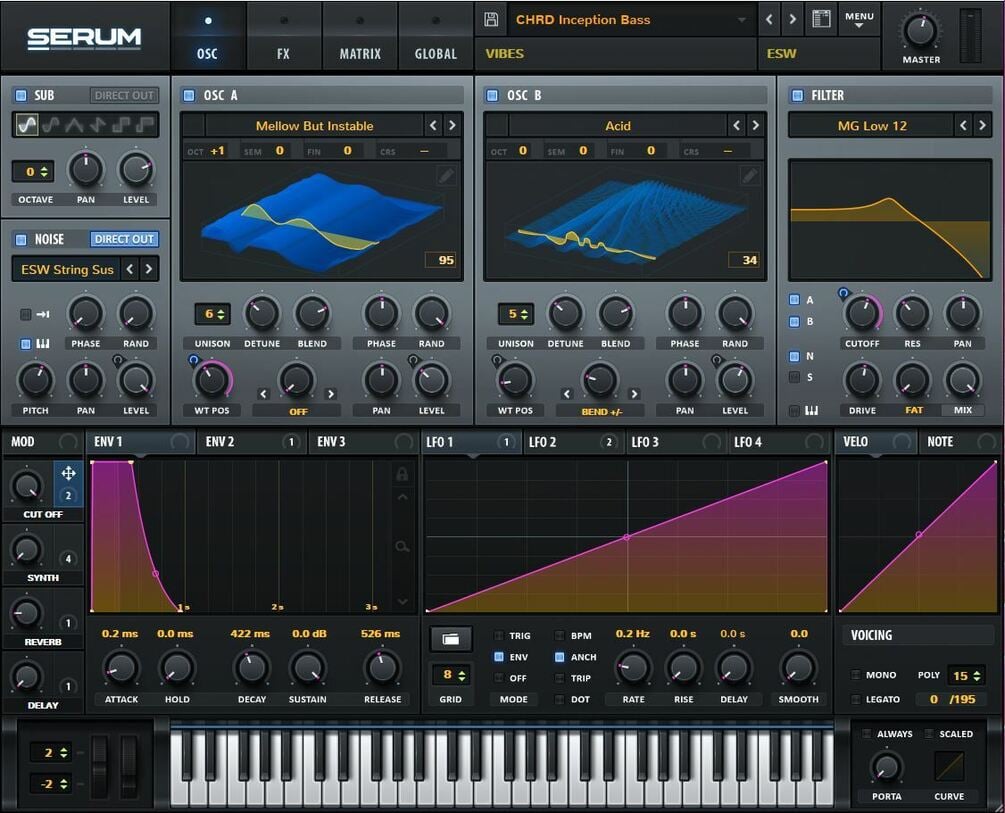Toggle filter keytrack keyboard icon

tap(811, 410)
